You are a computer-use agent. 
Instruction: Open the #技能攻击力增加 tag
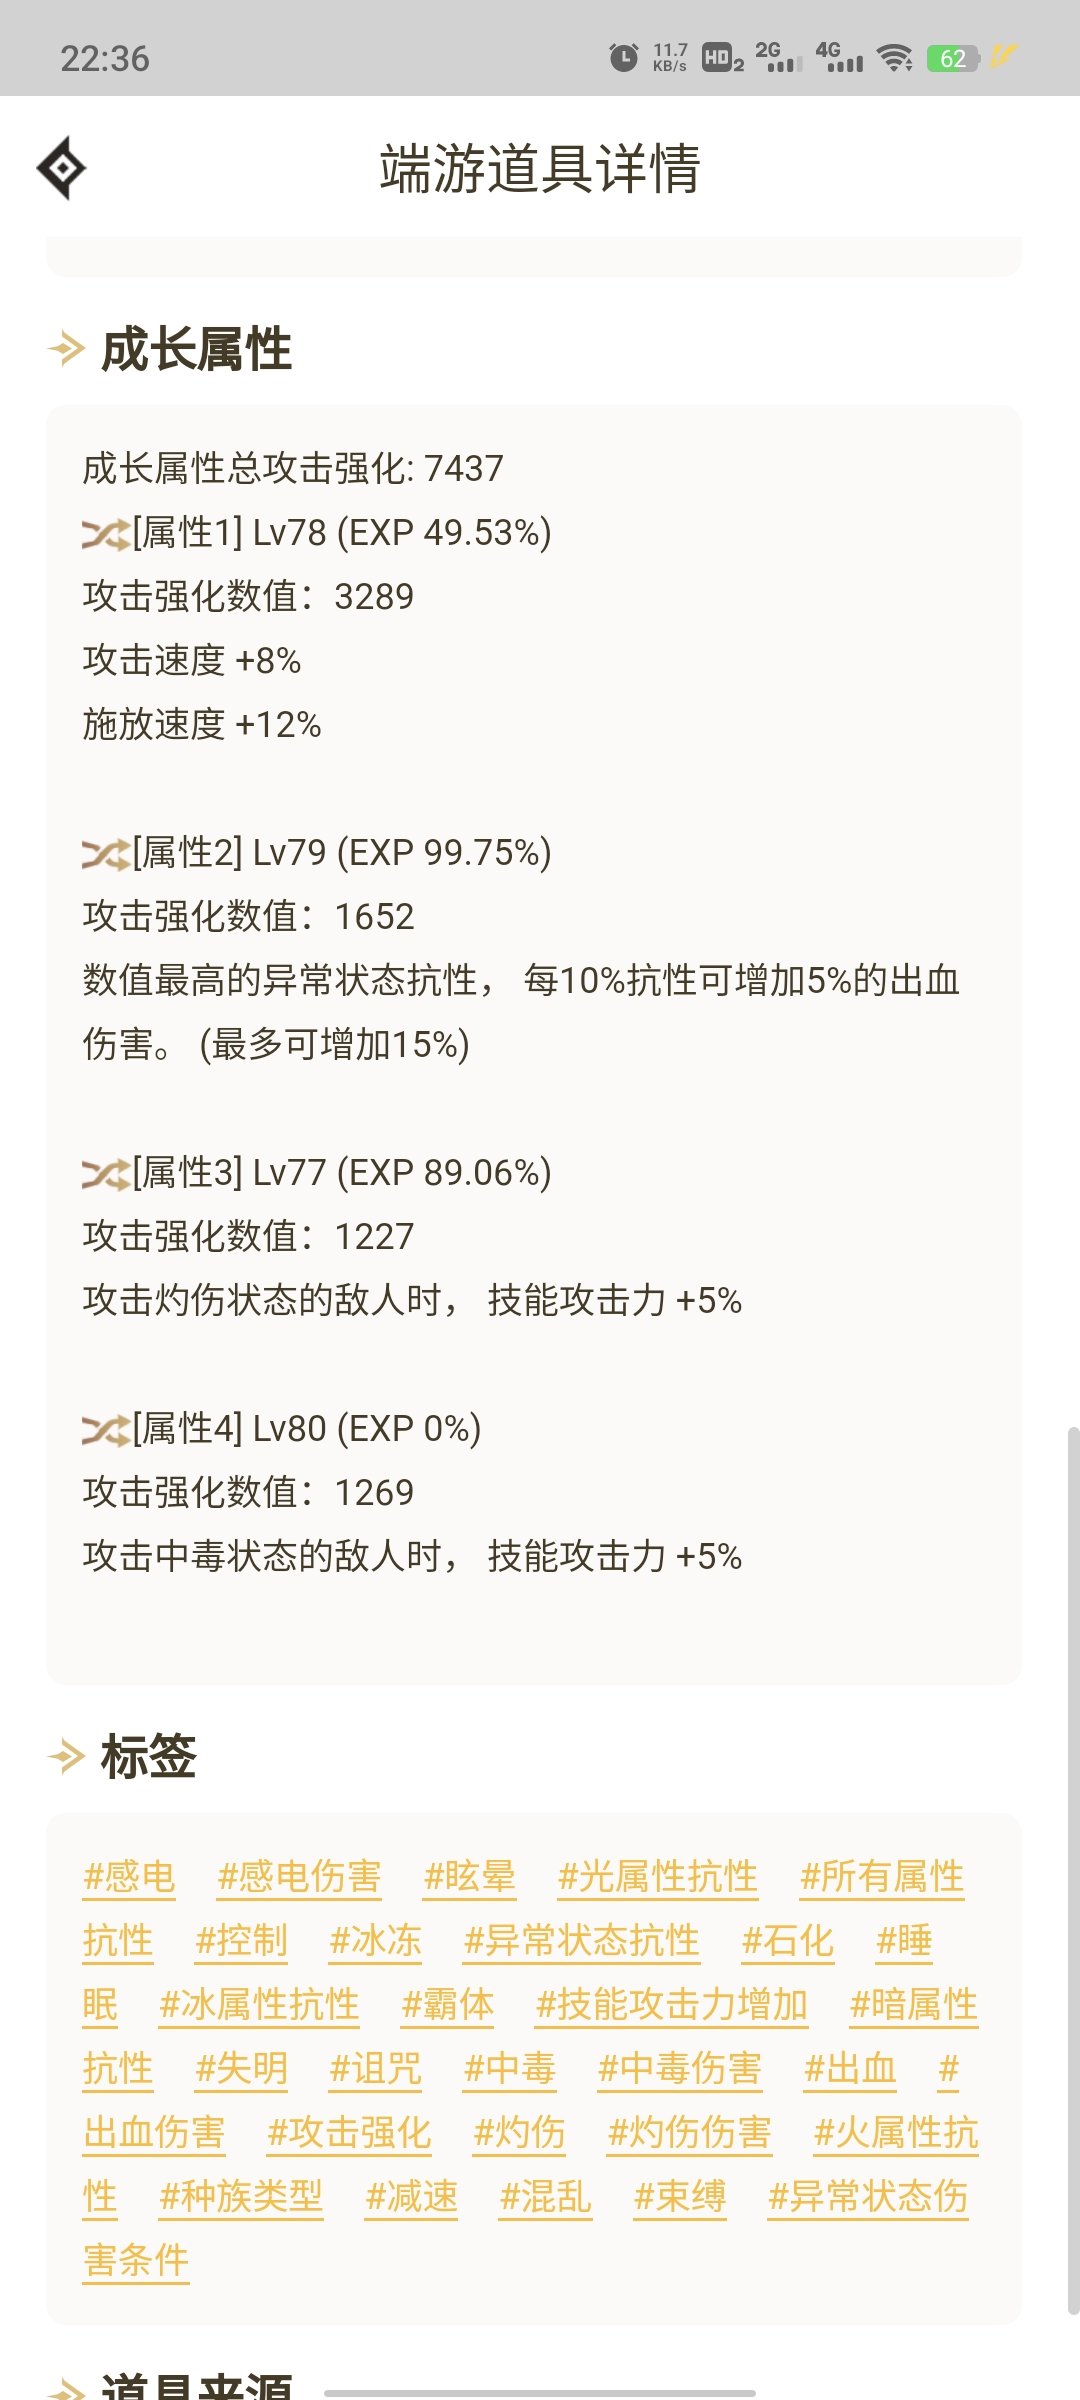(671, 2005)
